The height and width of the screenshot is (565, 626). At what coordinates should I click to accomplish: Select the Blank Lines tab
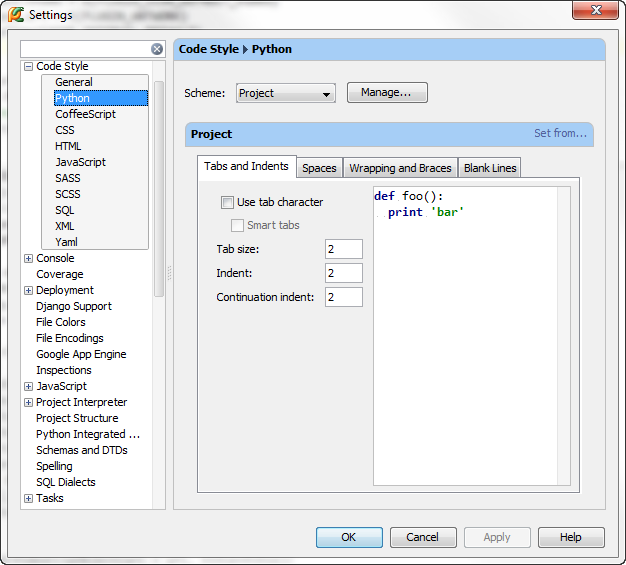click(x=490, y=168)
